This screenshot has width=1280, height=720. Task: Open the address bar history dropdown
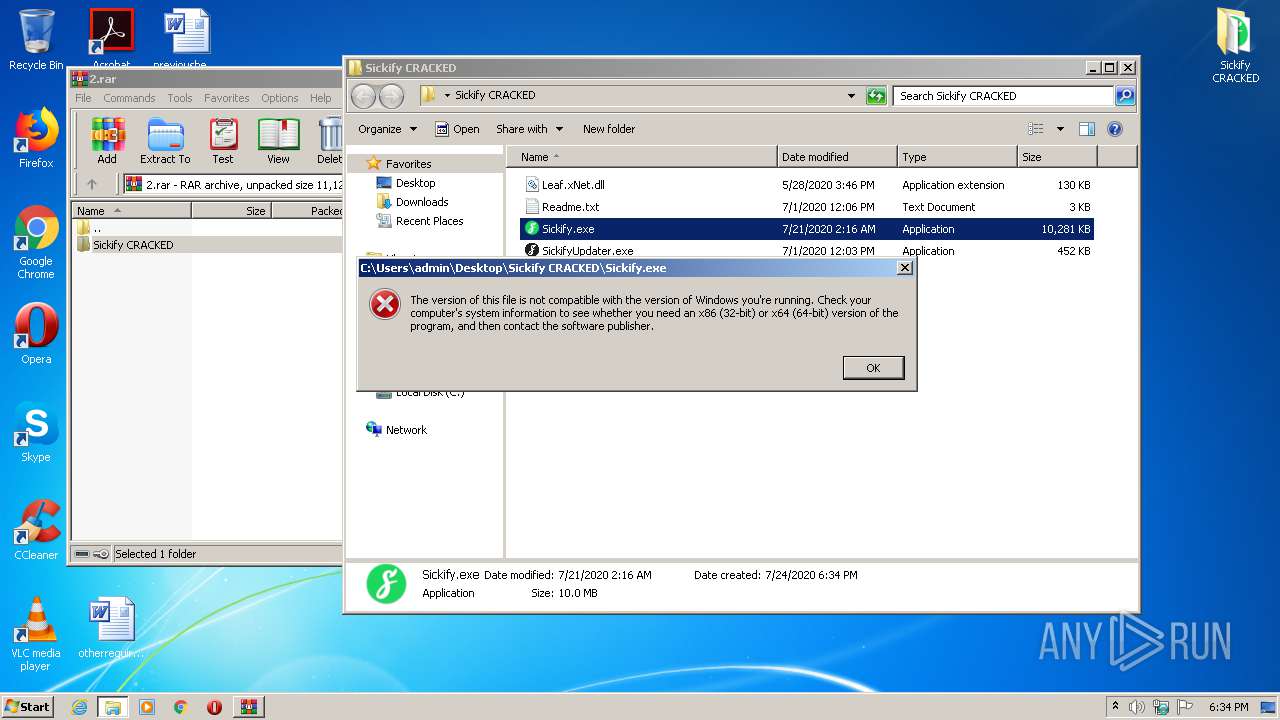(x=851, y=96)
